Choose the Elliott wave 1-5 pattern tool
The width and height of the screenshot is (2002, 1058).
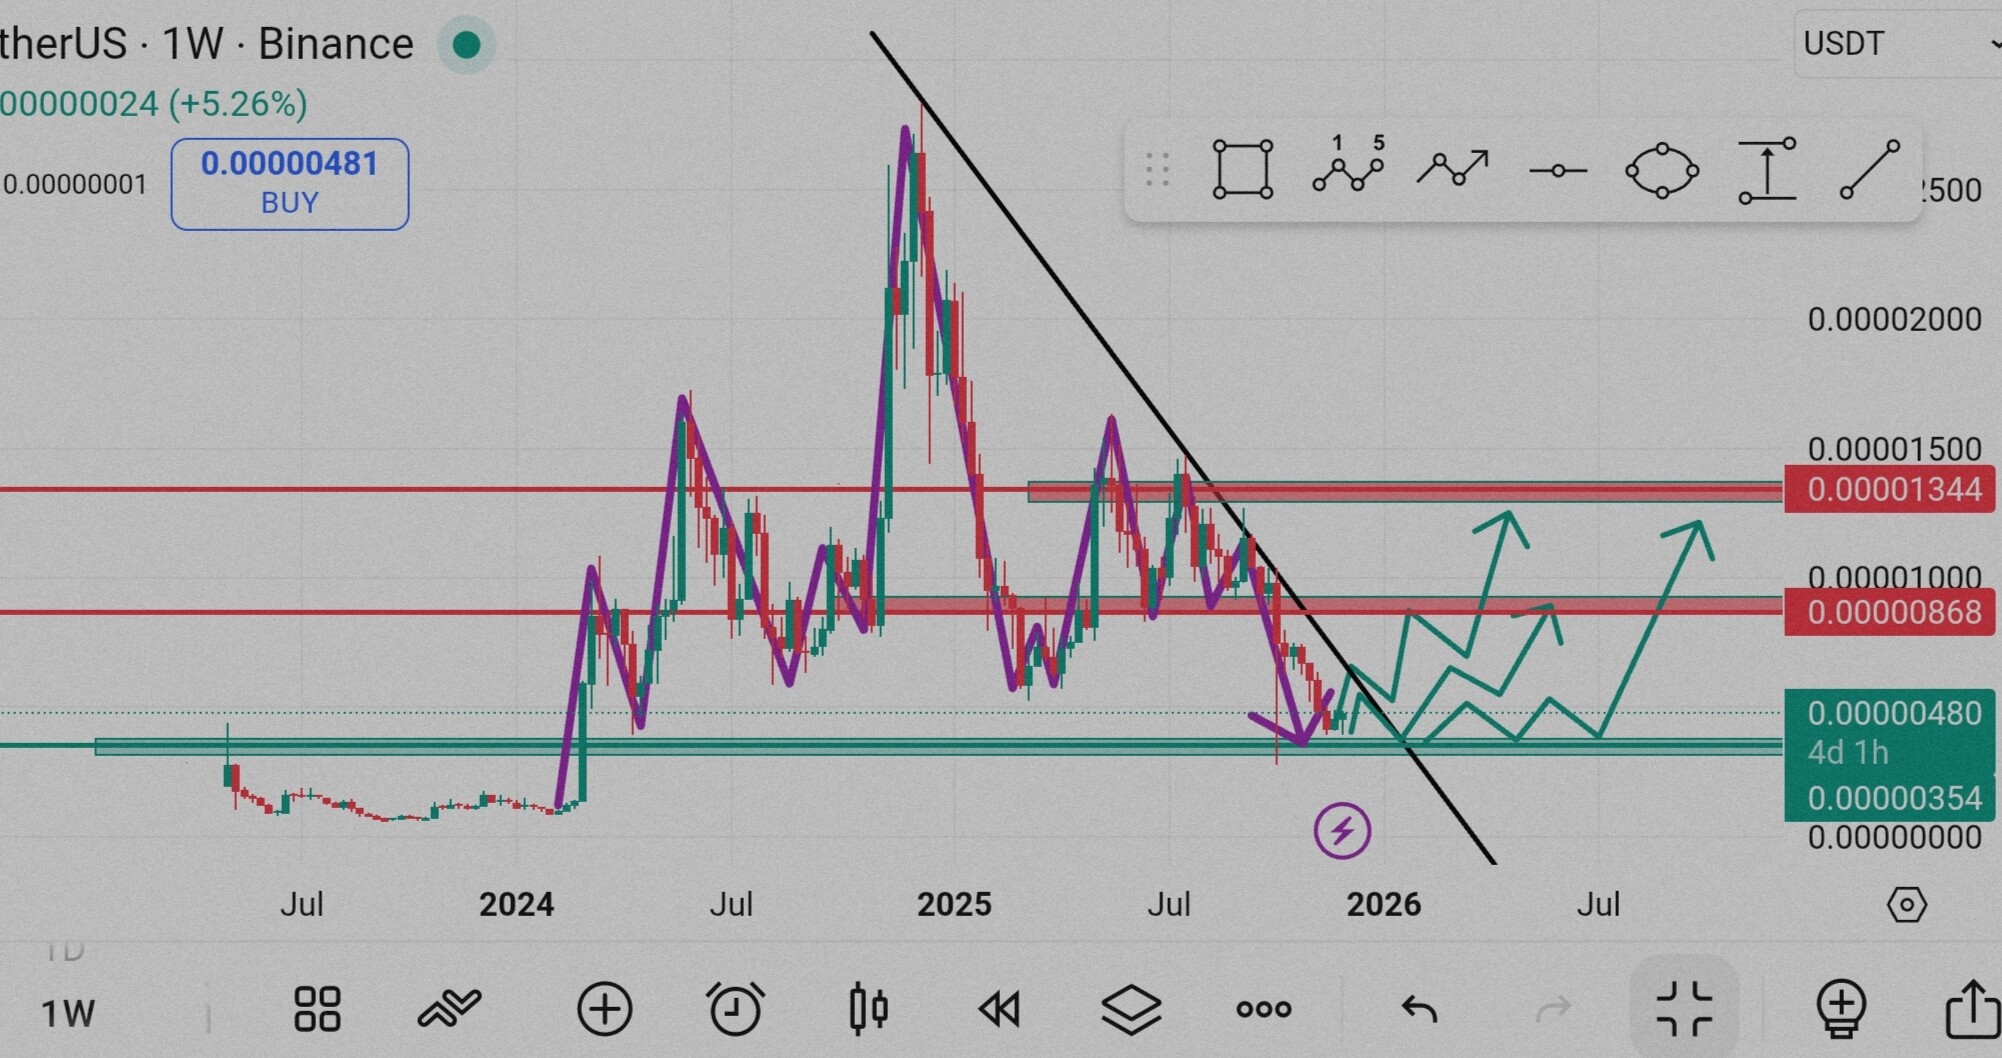point(1348,168)
